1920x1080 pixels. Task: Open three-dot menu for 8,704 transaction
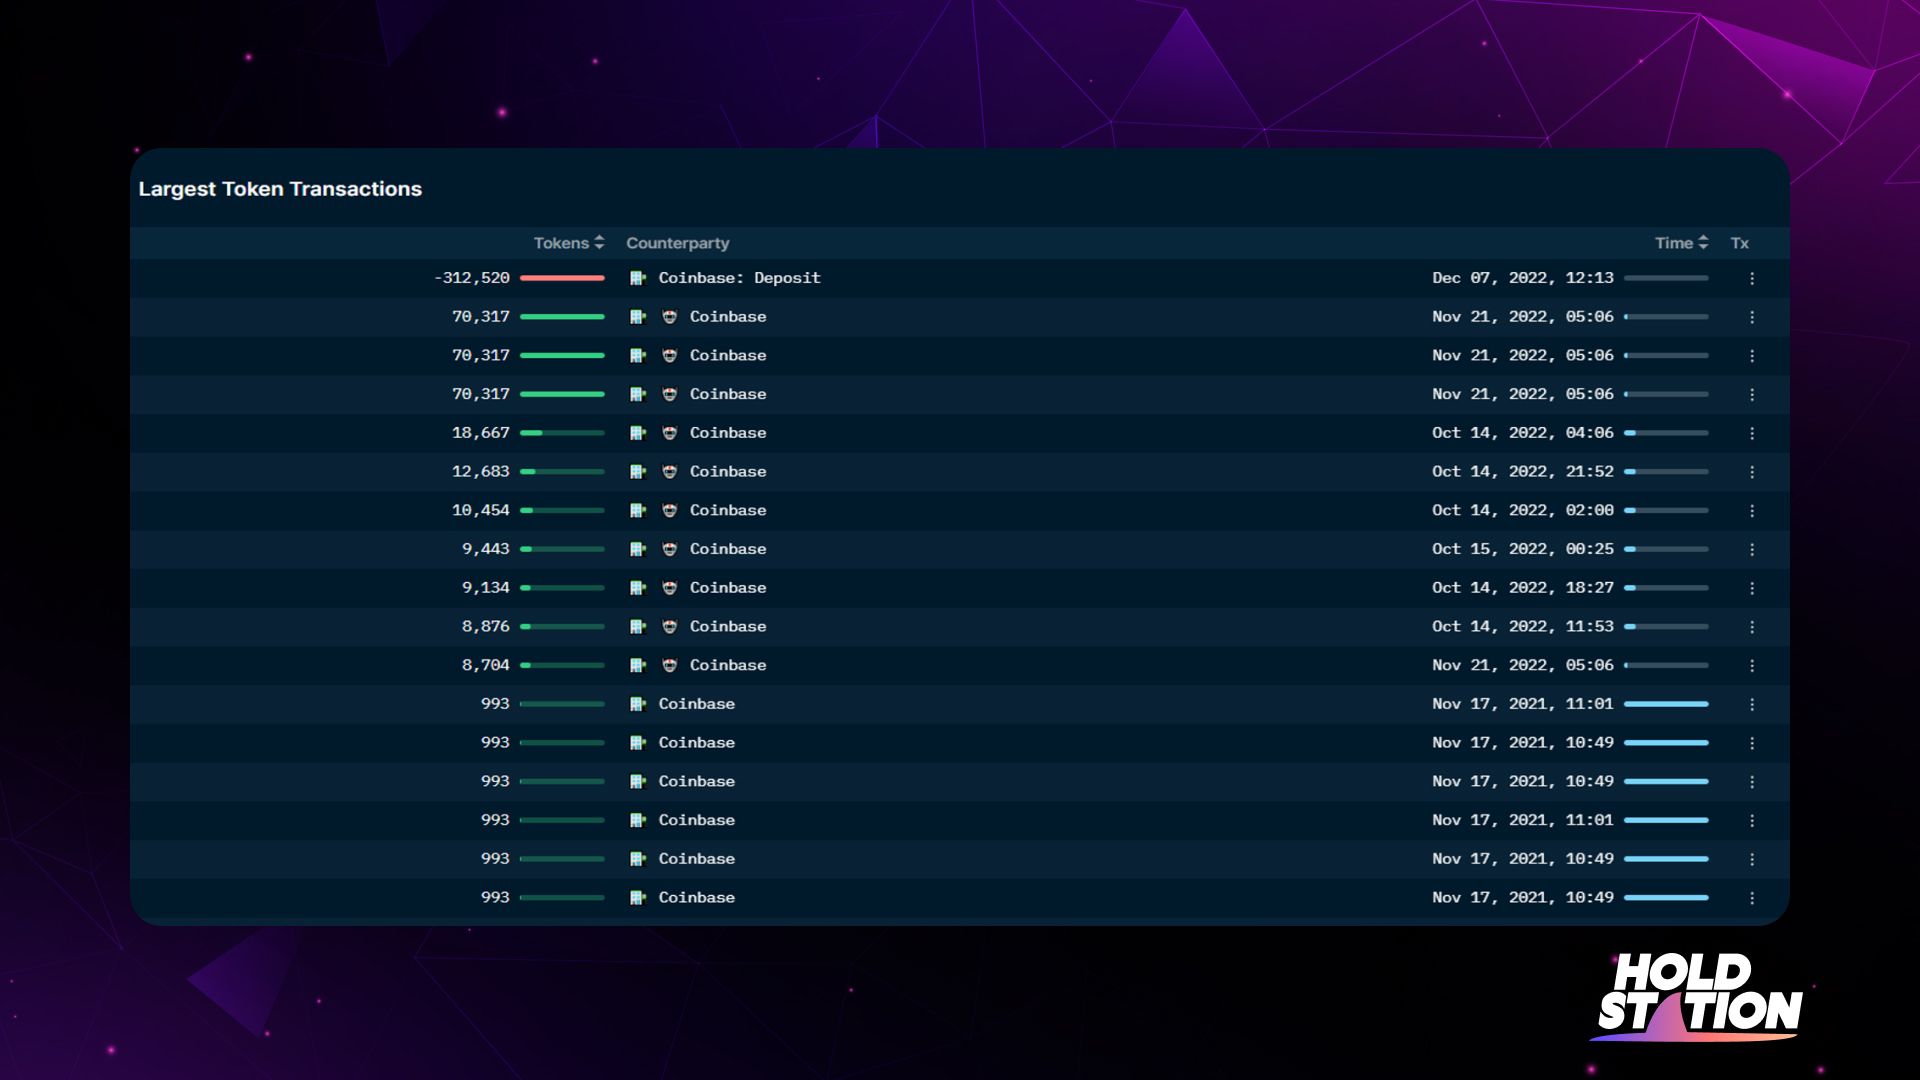pos(1752,666)
